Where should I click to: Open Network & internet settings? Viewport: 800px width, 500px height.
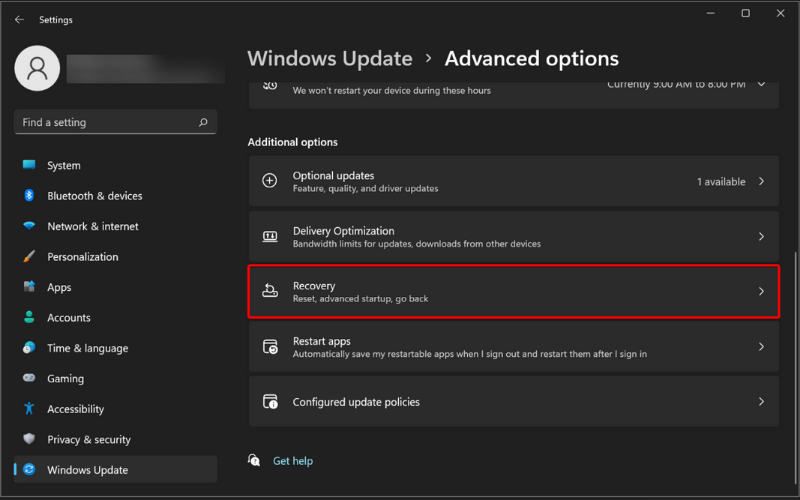116,226
